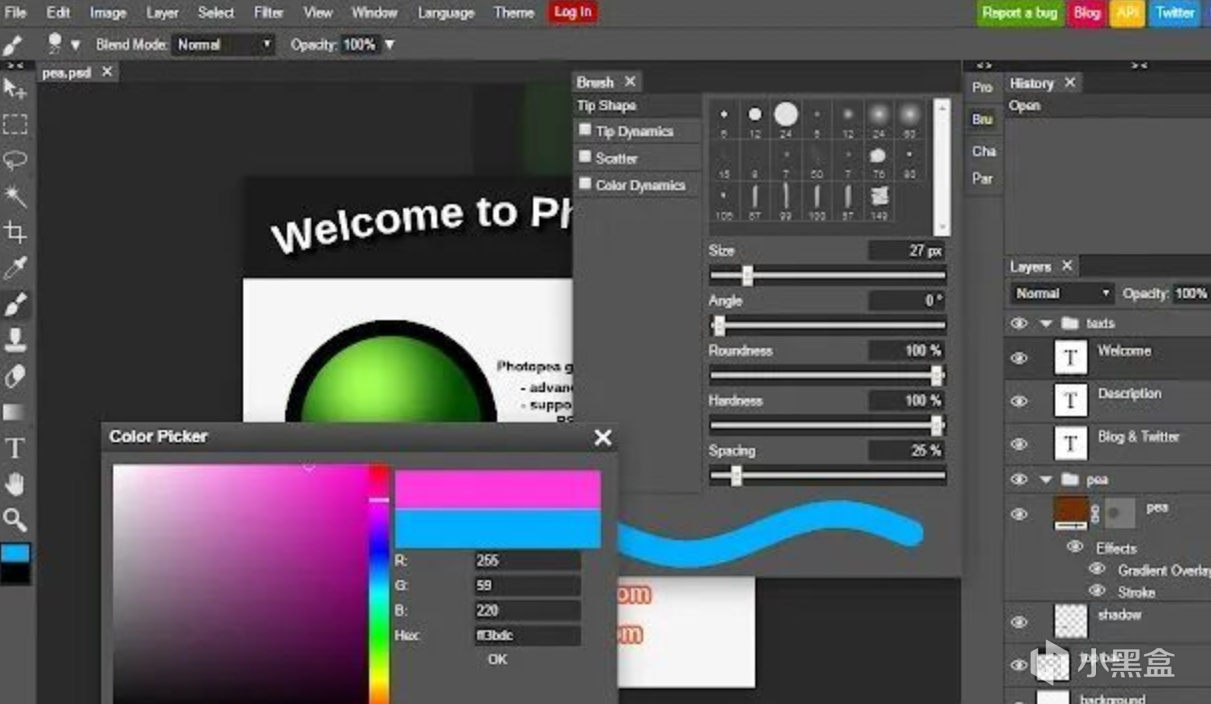Hide the Welcome layer

click(x=1019, y=358)
